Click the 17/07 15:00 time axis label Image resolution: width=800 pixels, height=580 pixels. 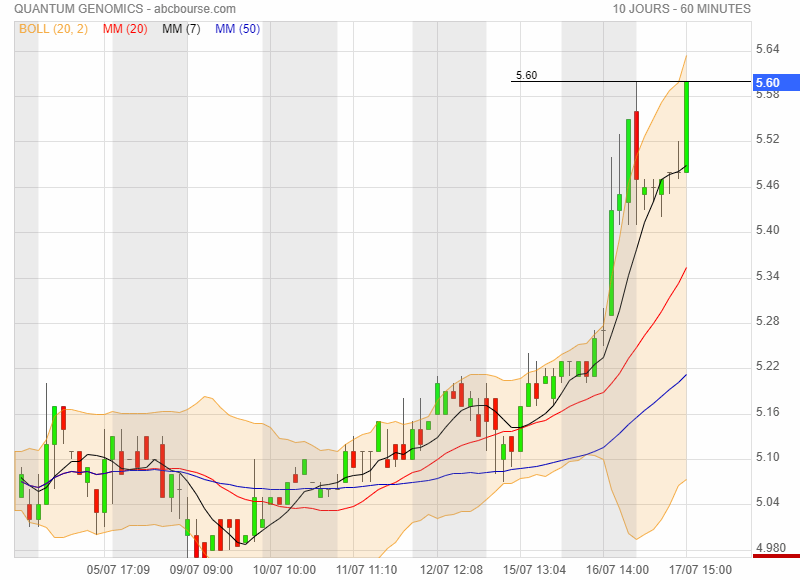[701, 570]
